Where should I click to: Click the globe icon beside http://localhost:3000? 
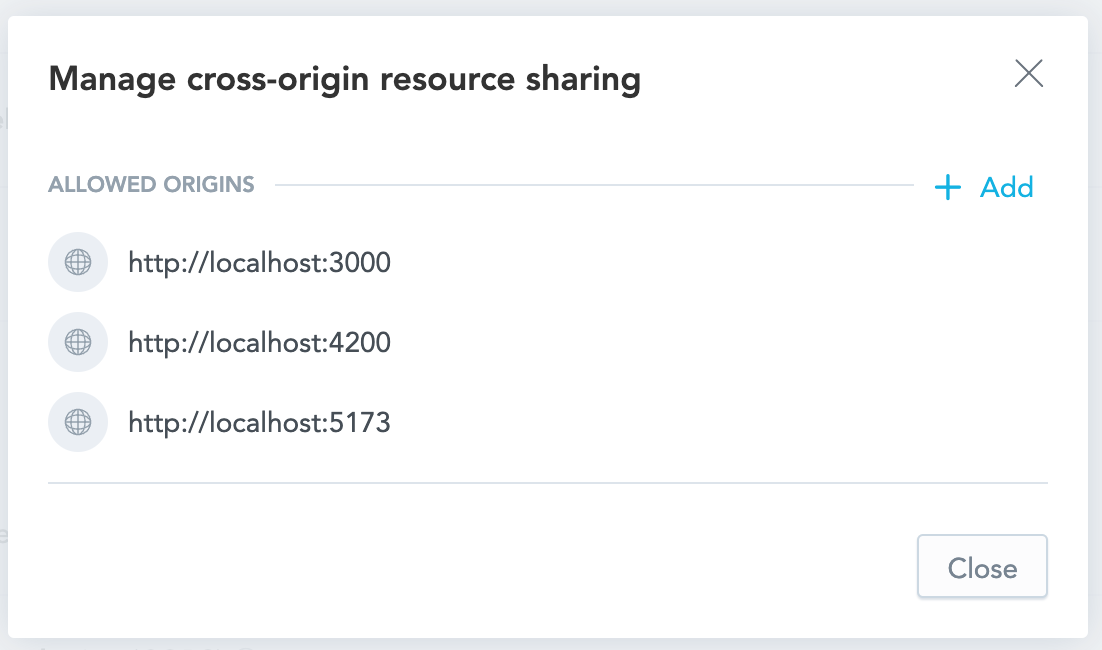78,262
